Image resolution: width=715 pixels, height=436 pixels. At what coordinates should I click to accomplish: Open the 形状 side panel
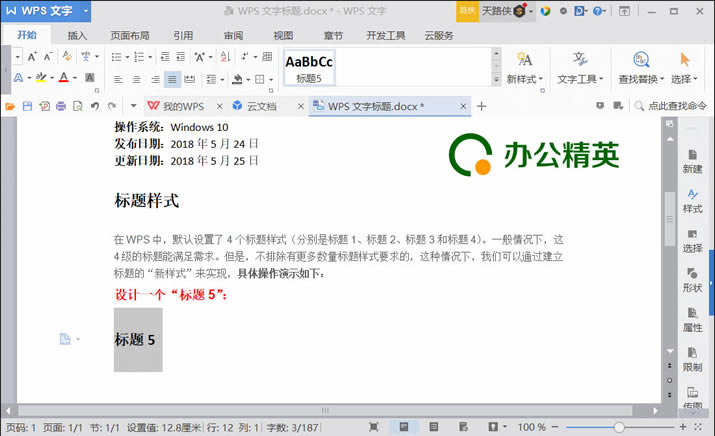(x=692, y=280)
